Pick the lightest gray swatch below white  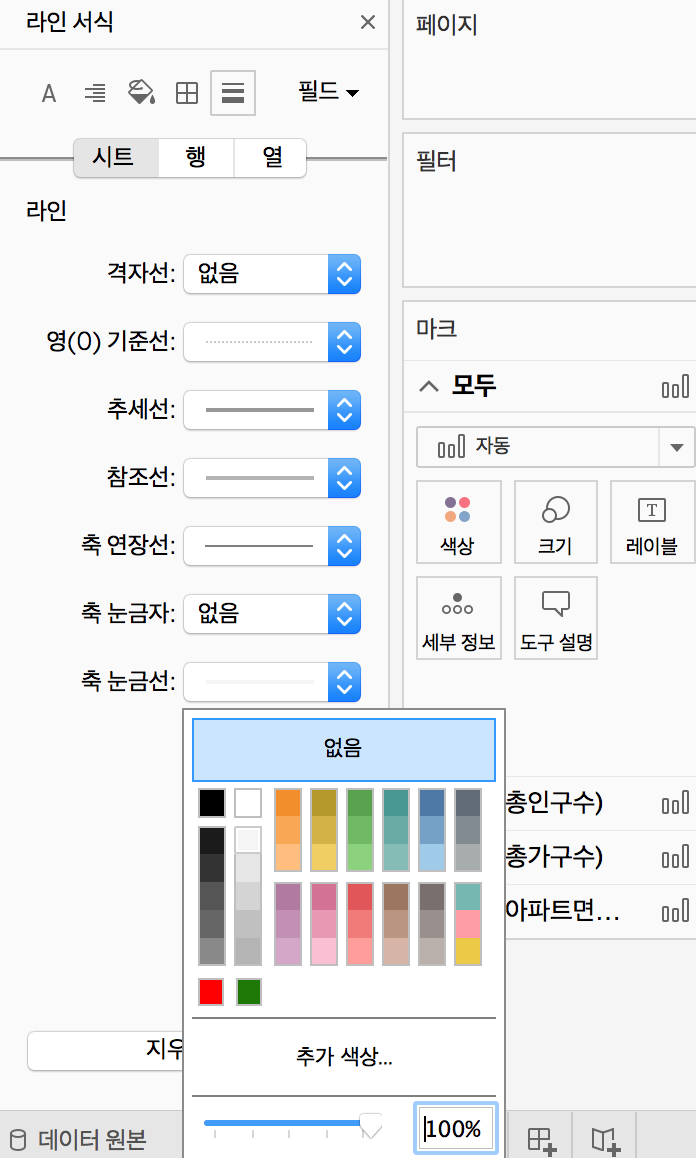[x=248, y=840]
